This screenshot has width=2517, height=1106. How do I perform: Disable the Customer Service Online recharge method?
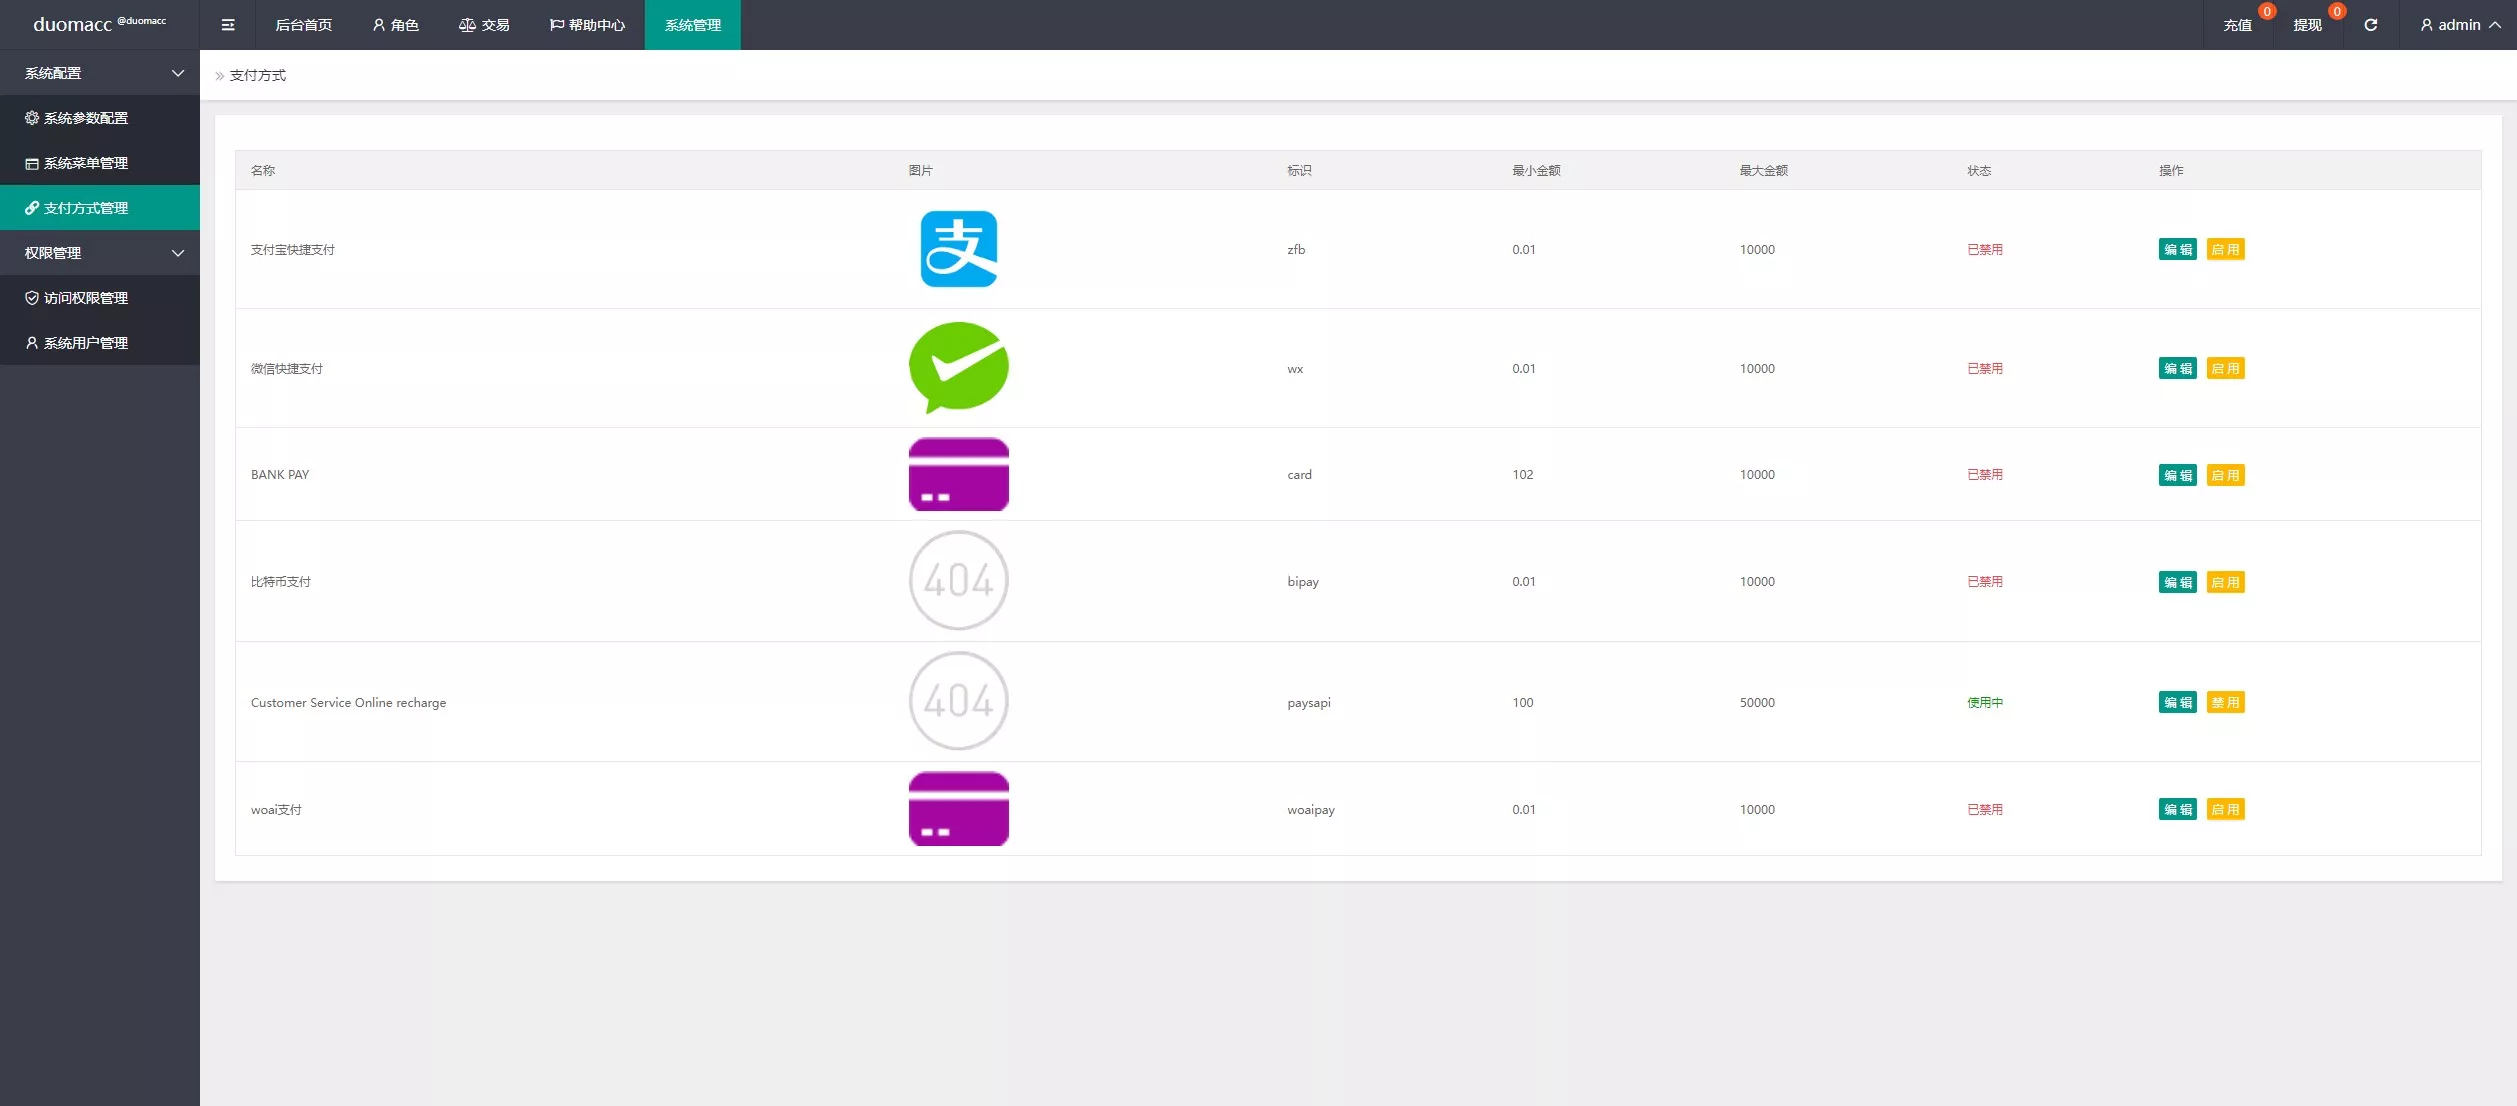coord(2225,703)
